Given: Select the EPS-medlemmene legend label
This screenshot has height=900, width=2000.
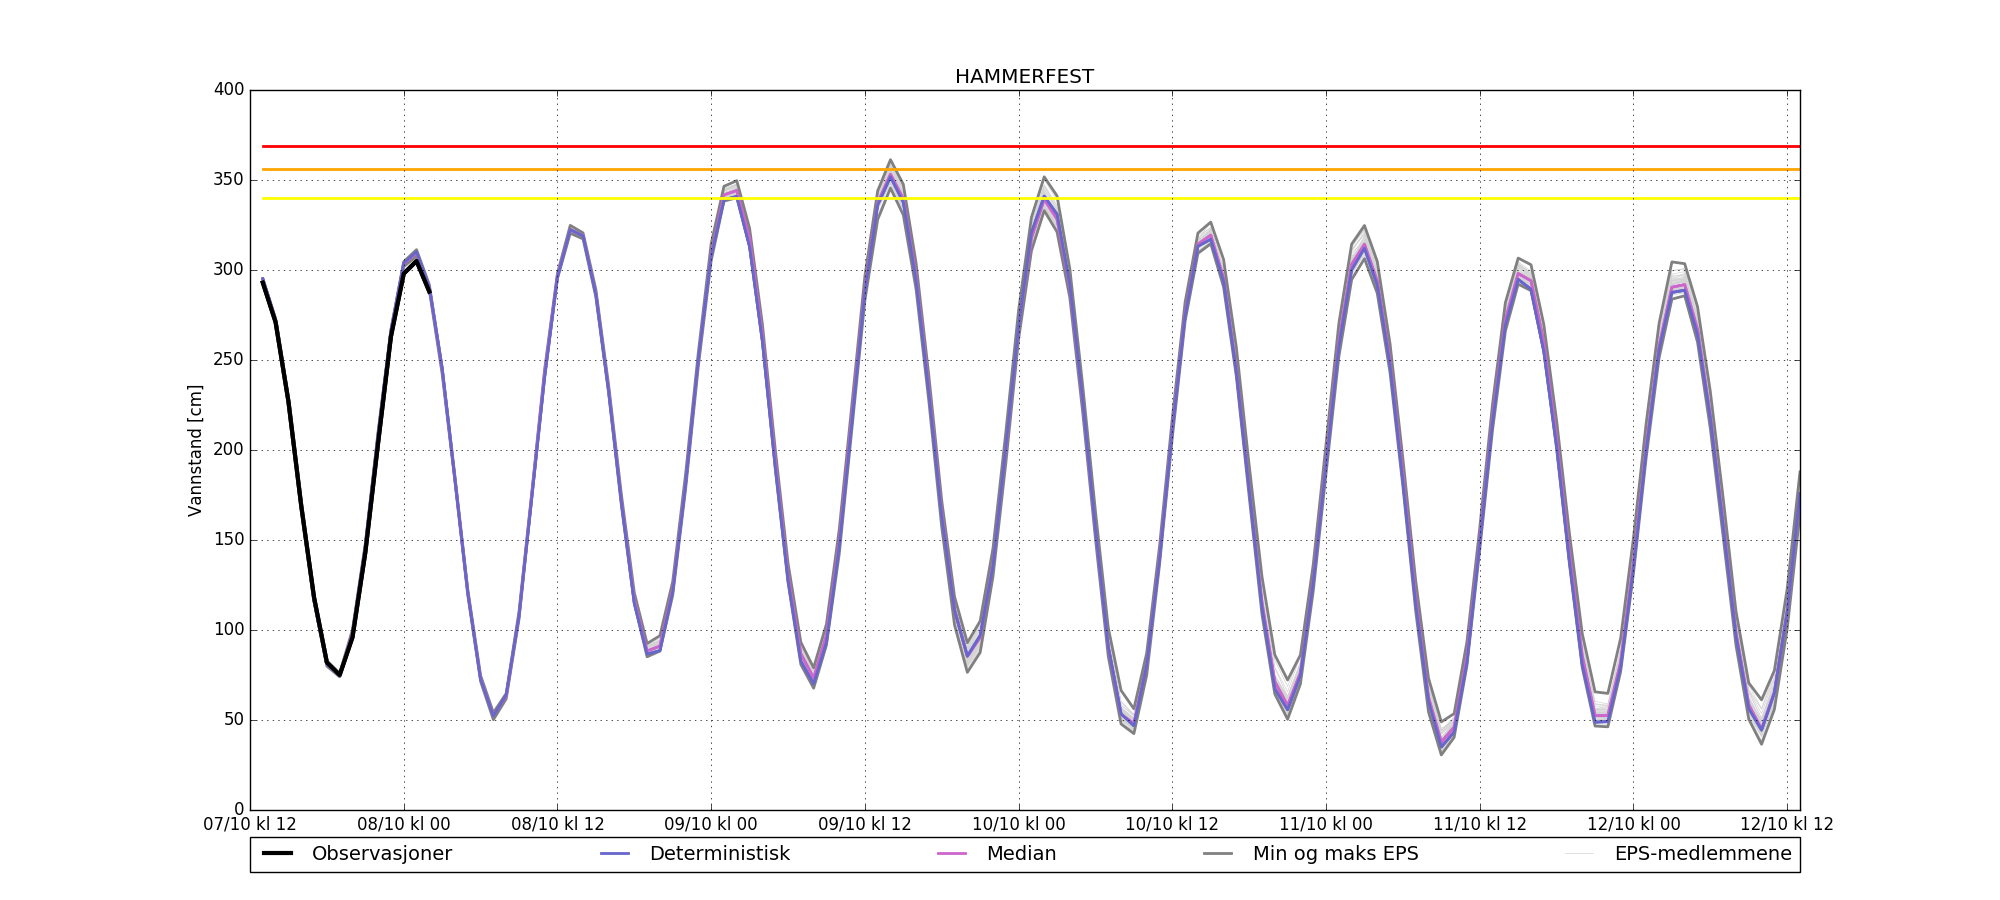Looking at the screenshot, I should [1703, 854].
